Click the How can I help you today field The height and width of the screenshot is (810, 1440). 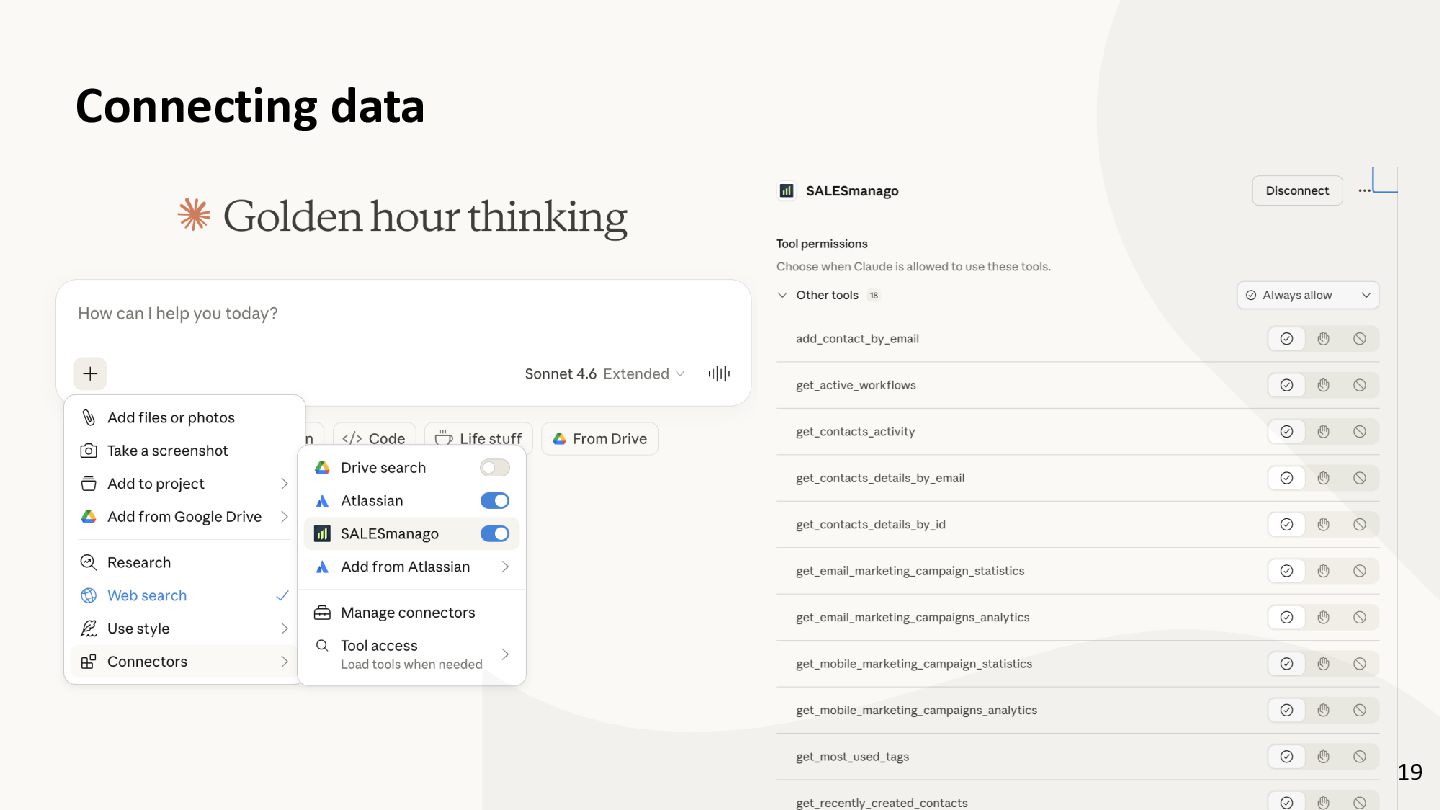click(x=403, y=314)
